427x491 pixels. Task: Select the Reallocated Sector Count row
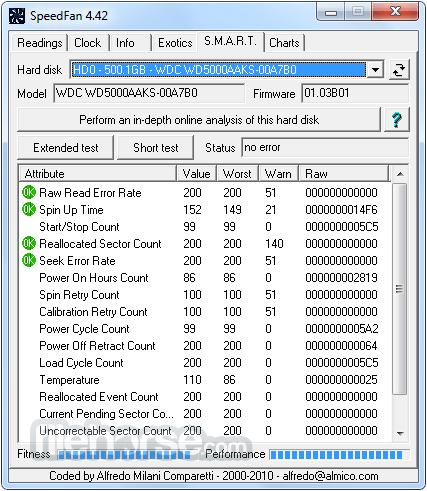tap(205, 244)
